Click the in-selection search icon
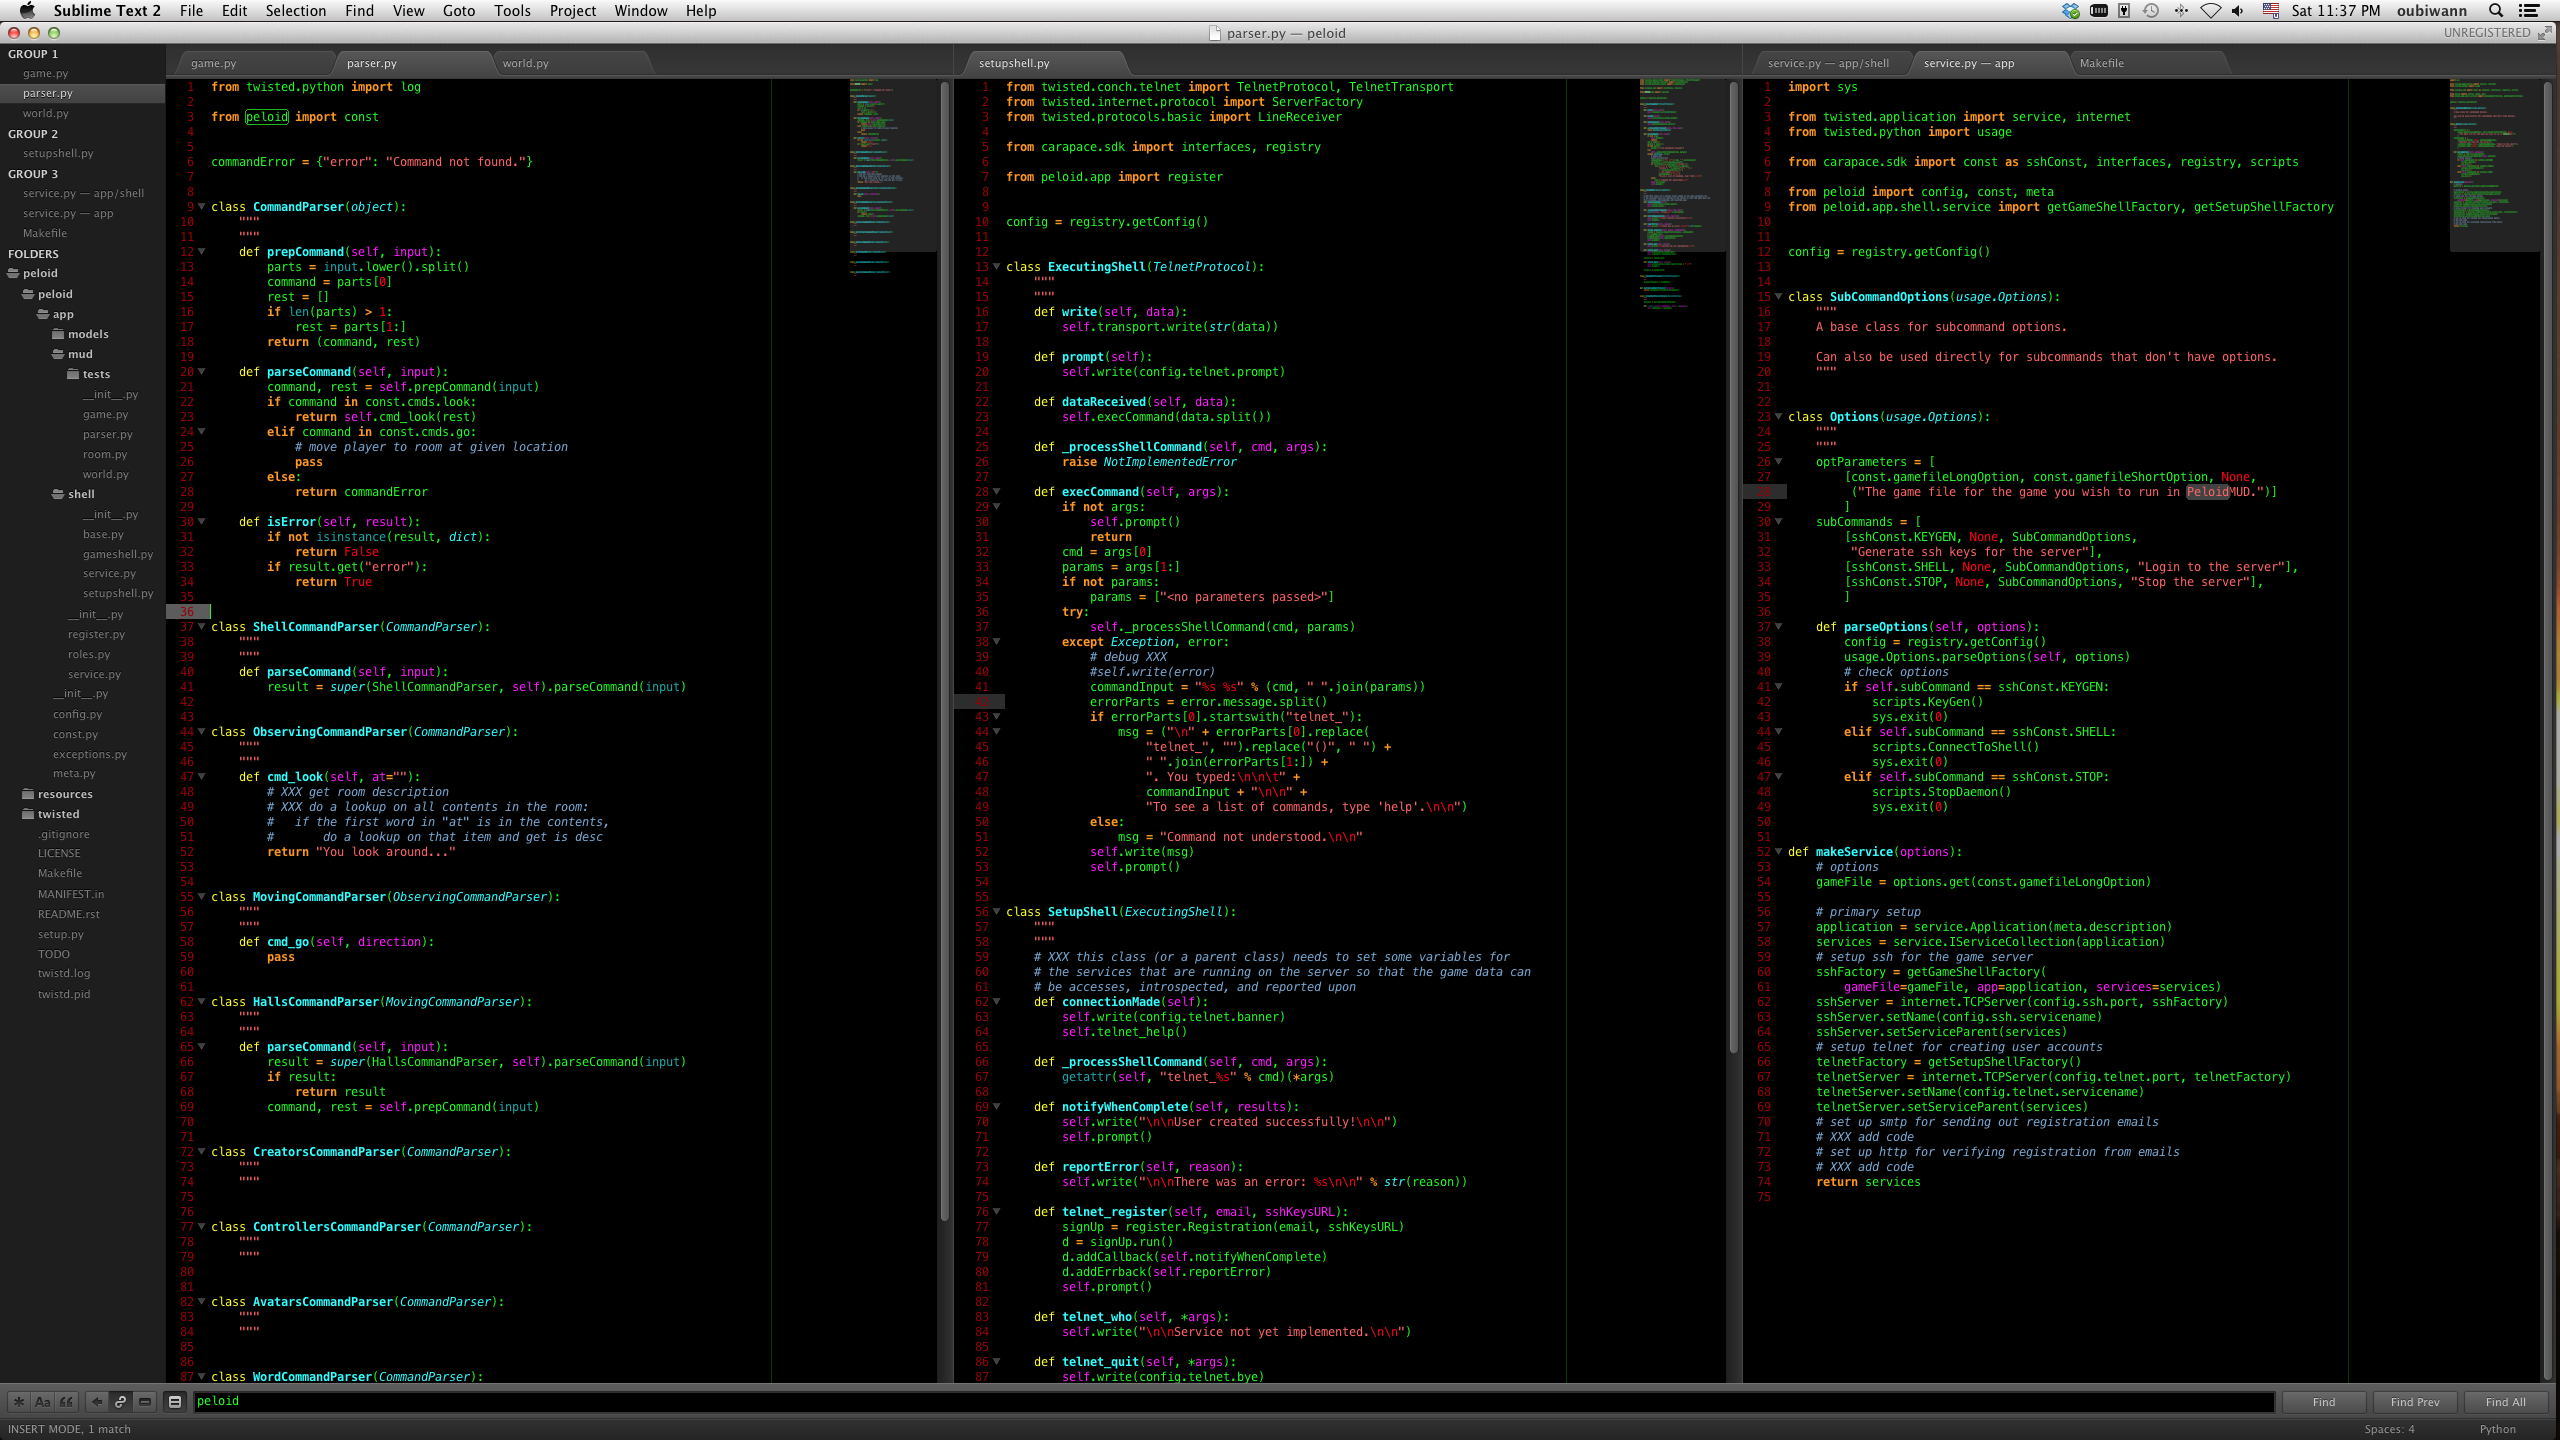This screenshot has height=1440, width=2560. pos(145,1402)
